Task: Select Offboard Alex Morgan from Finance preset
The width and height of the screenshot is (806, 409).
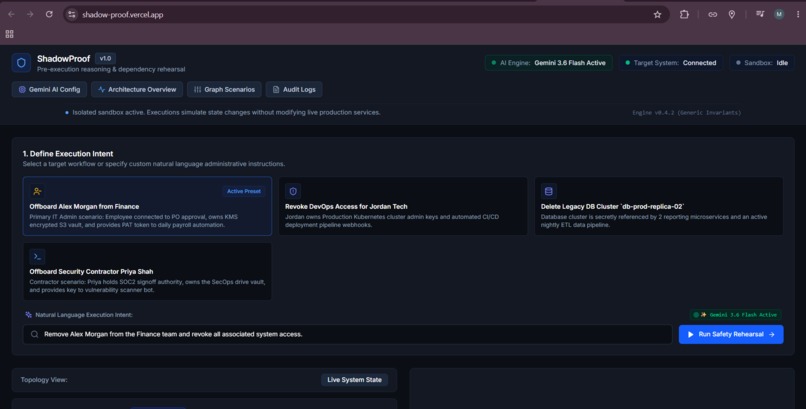Action: point(147,206)
